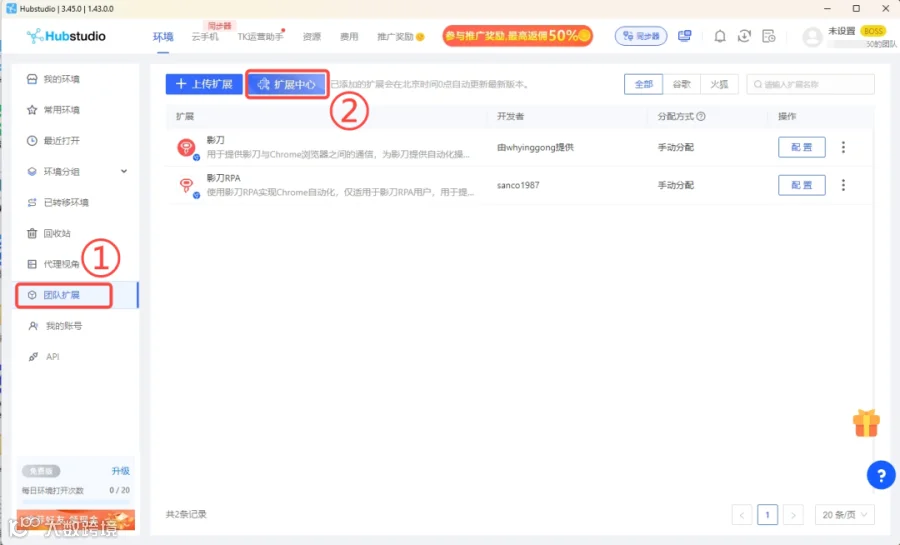Click the gift box icon
Viewport: 900px width, 545px height.
coord(866,423)
